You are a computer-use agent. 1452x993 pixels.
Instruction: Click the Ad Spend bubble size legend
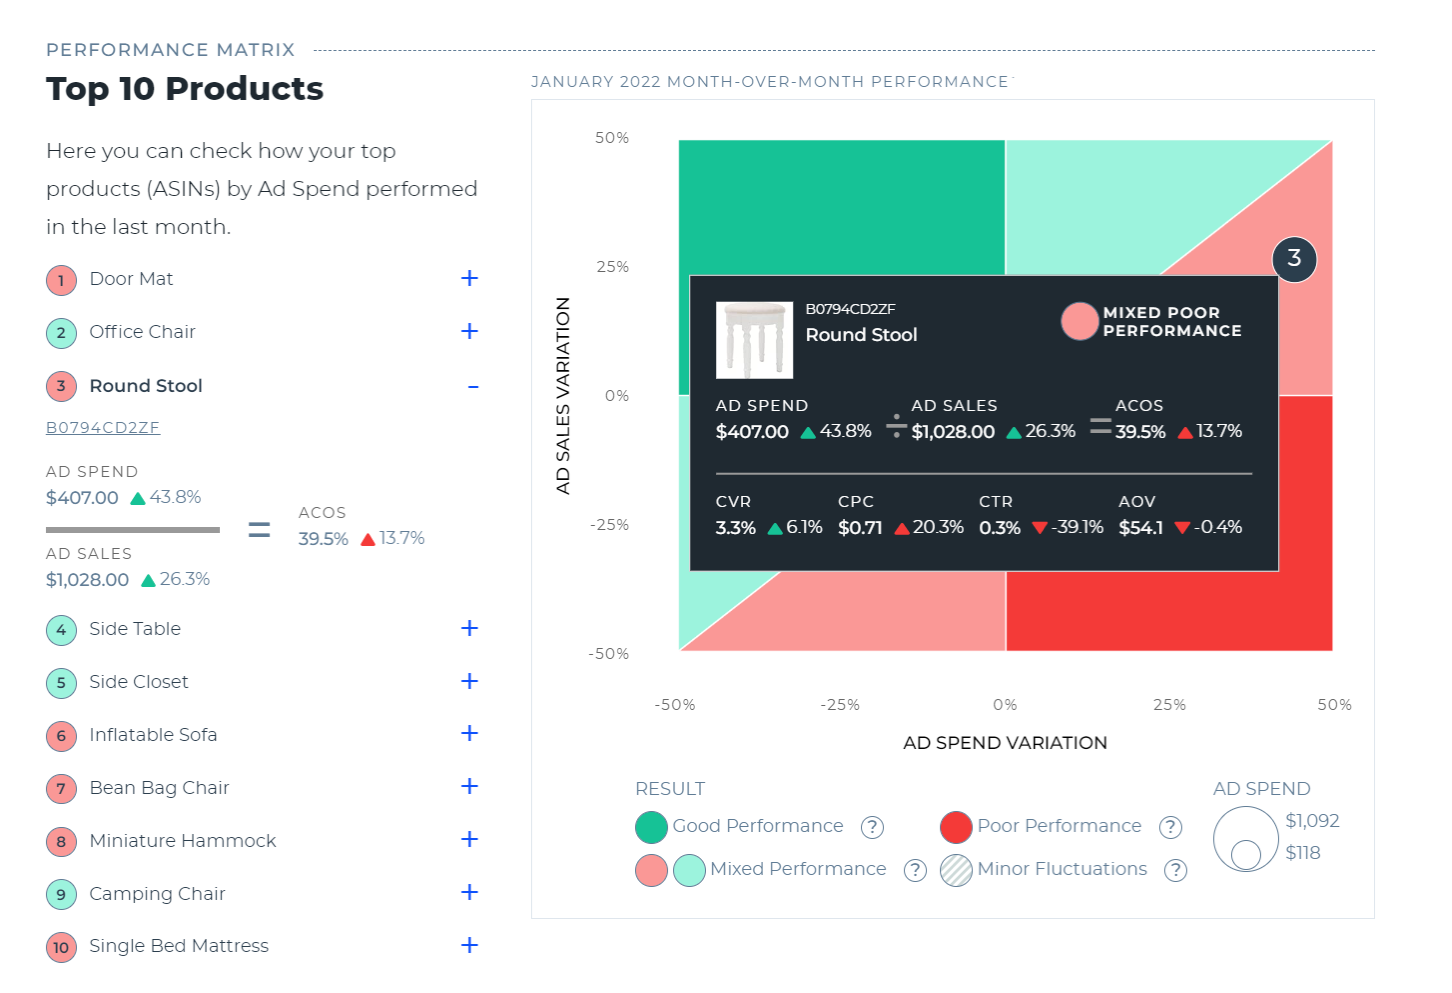pos(1245,839)
